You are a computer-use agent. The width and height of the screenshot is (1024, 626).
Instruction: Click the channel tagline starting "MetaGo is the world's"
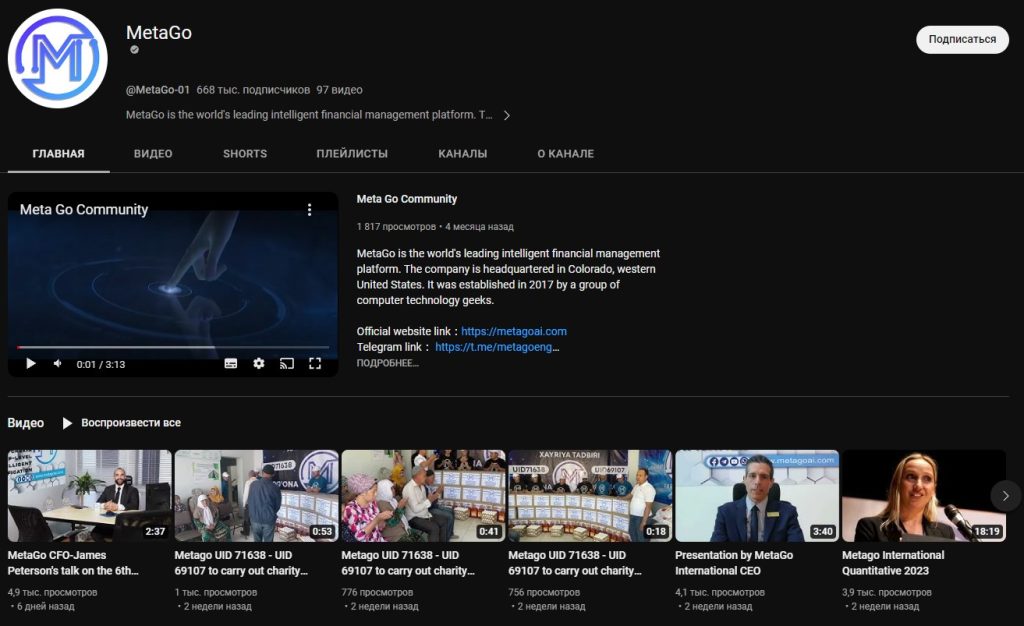point(309,115)
